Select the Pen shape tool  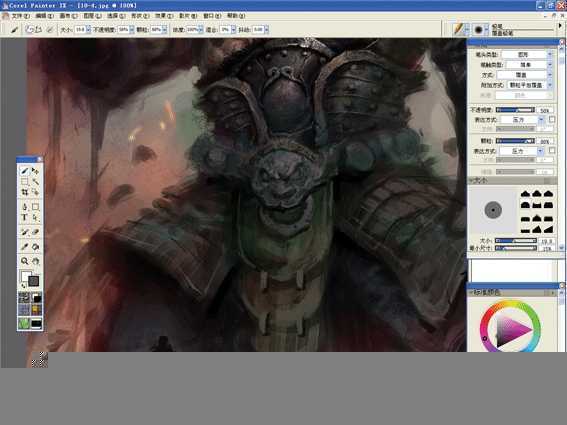[x=24, y=207]
